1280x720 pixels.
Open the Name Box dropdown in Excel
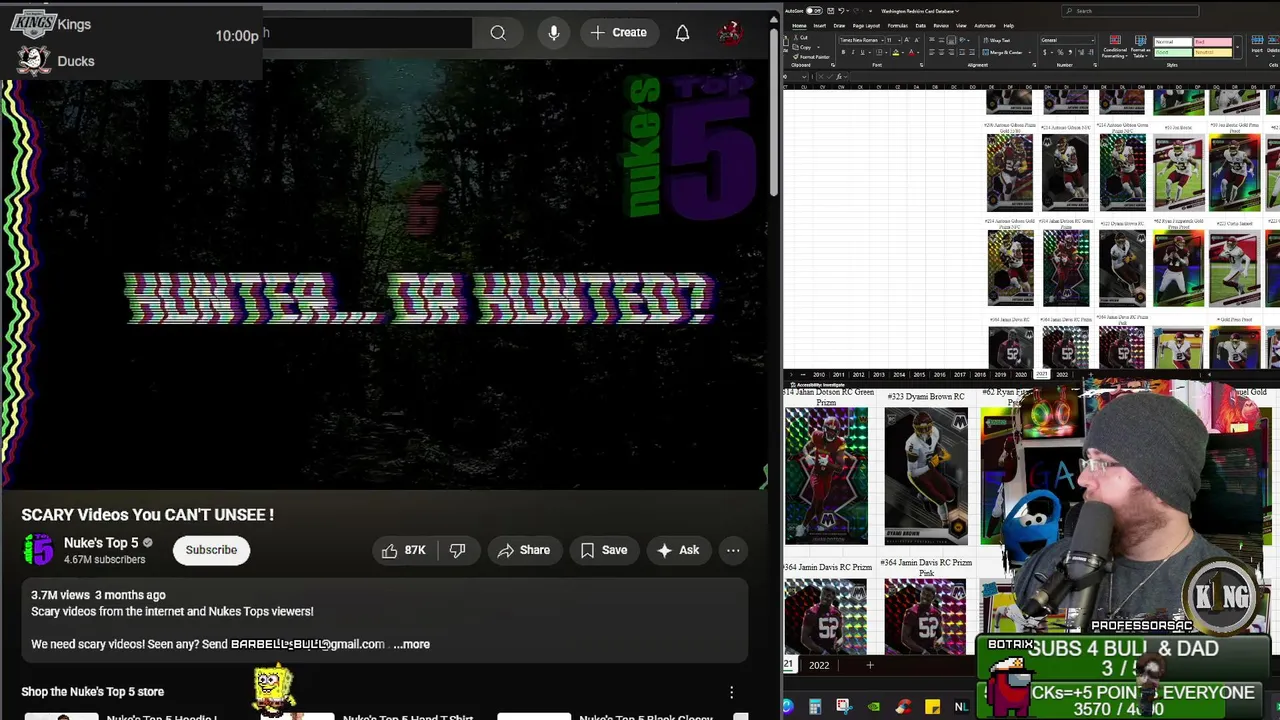pos(804,76)
